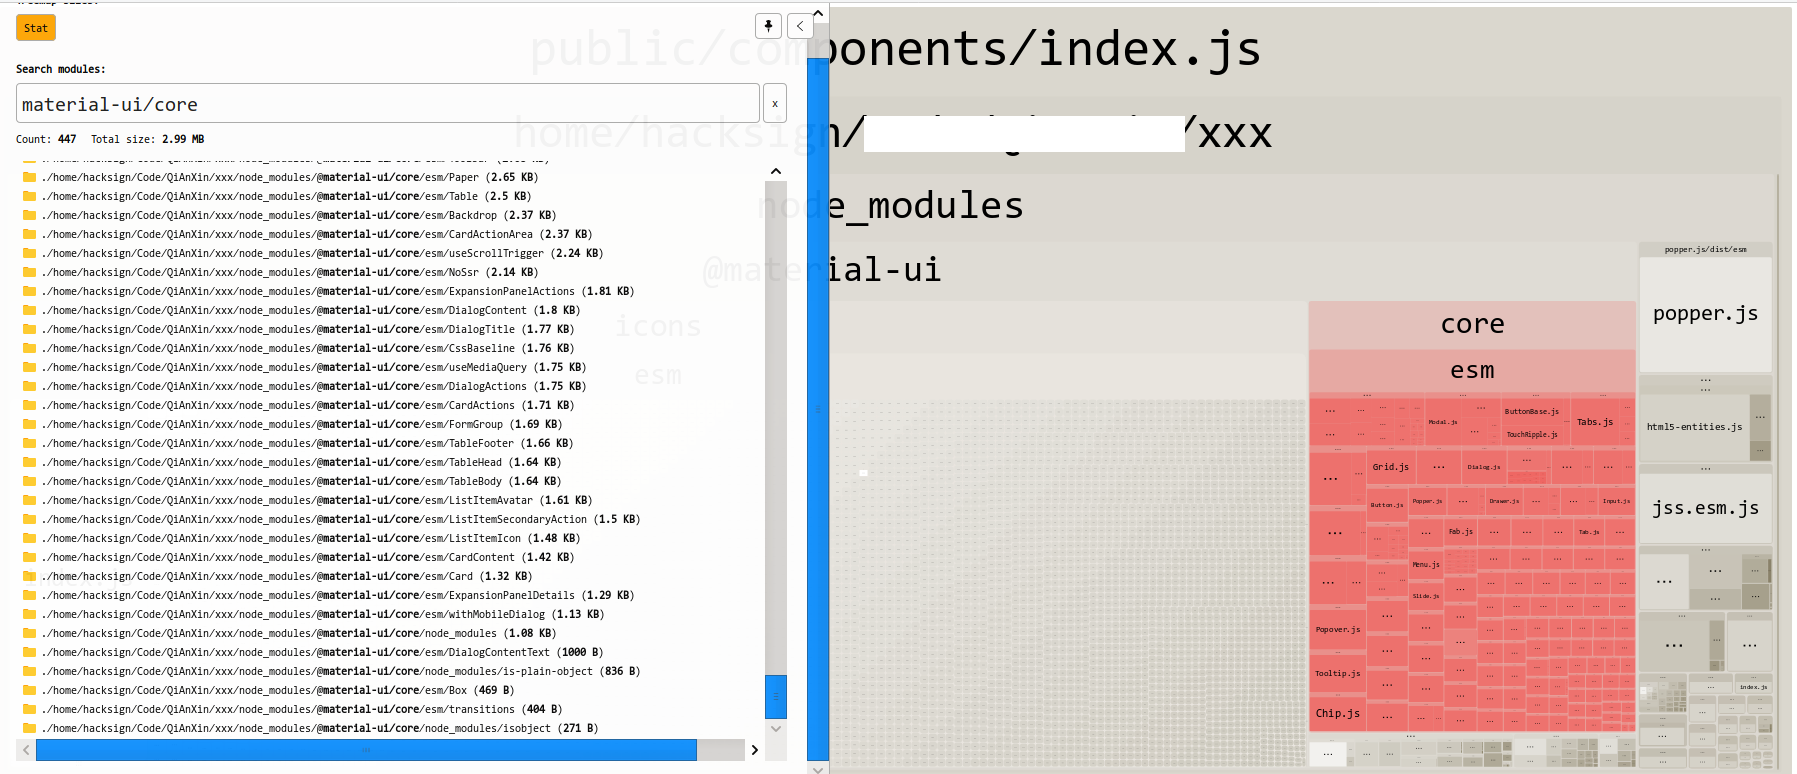The image size is (1797, 774).
Task: Click the html5-entities.js treemap block
Action: pos(1694,427)
